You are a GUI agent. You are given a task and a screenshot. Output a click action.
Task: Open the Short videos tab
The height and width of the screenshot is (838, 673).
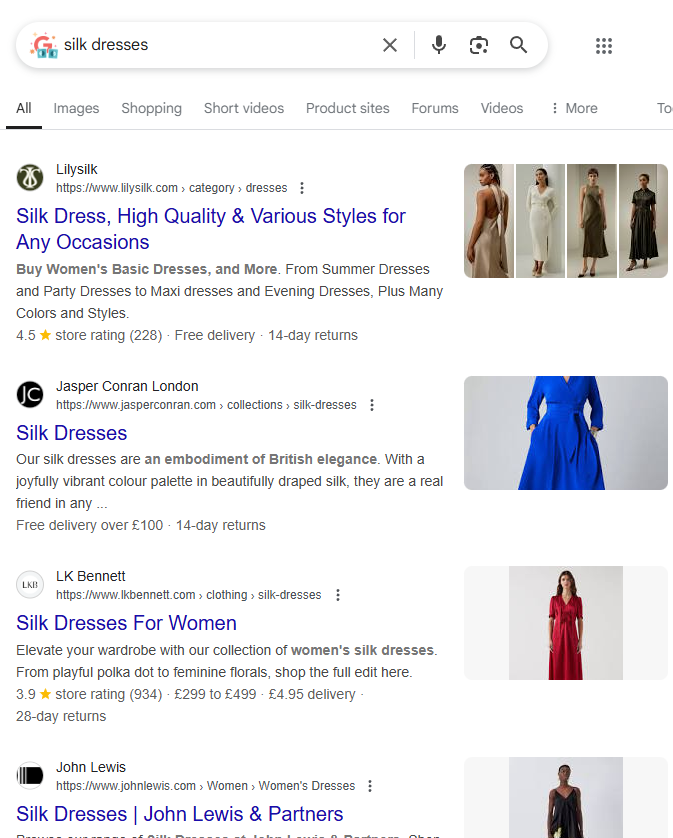click(x=244, y=108)
